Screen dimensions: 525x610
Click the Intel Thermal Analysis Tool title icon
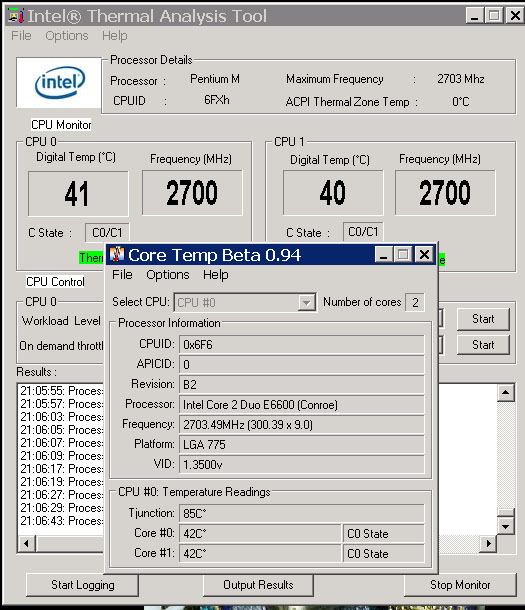tap(16, 16)
